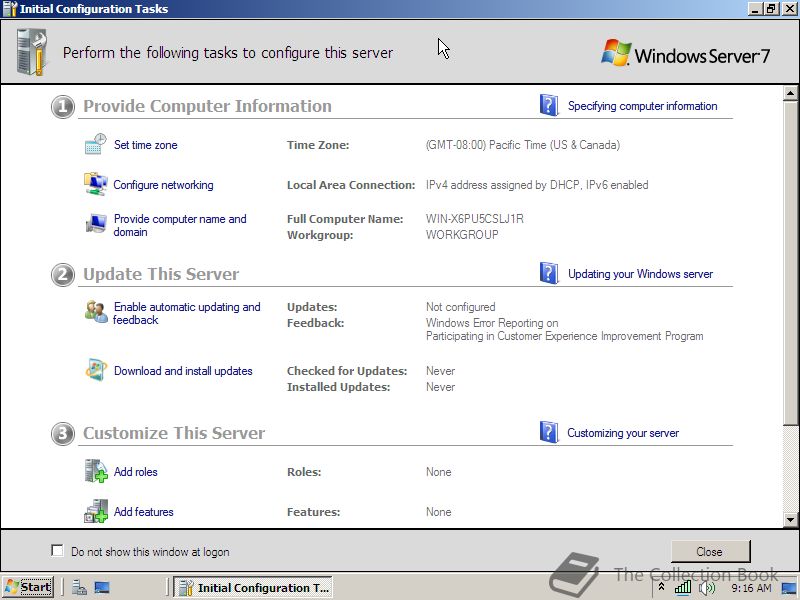Click the automatic updating people icon
The image size is (800, 600).
[x=96, y=312]
